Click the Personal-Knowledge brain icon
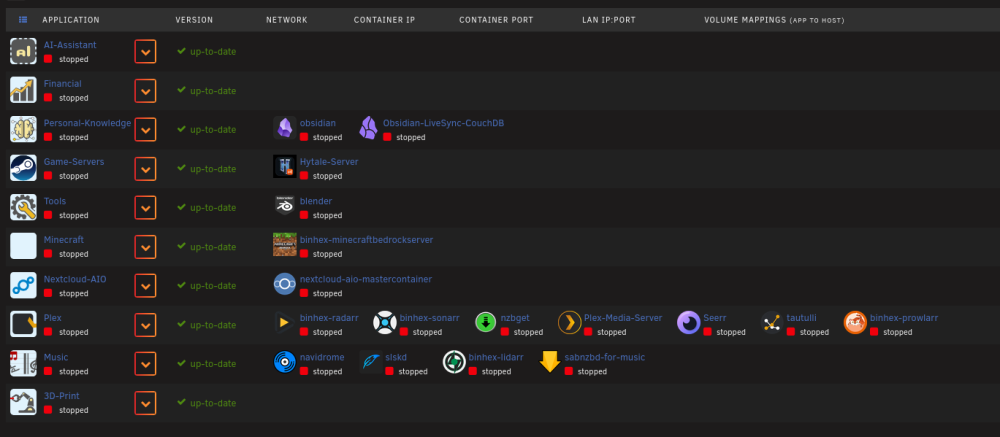This screenshot has width=1000, height=437. (23, 129)
